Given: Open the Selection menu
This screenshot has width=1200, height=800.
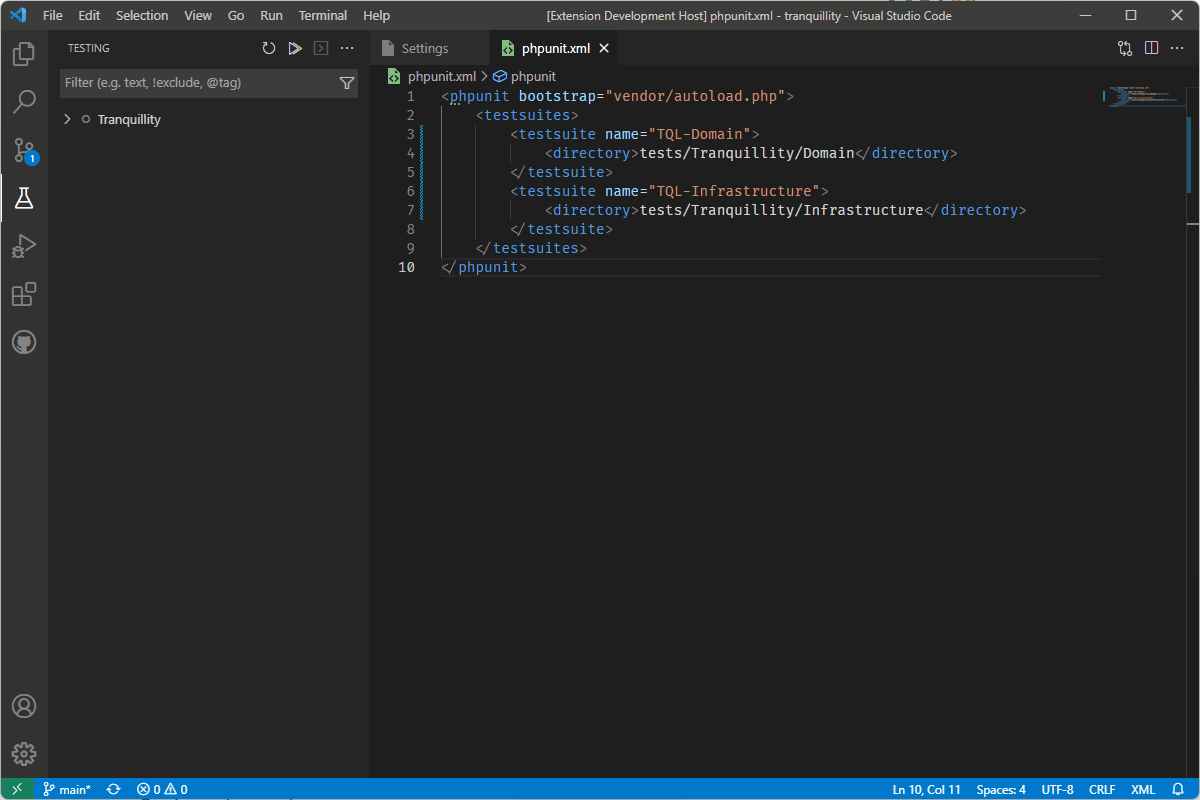Looking at the screenshot, I should [x=142, y=16].
